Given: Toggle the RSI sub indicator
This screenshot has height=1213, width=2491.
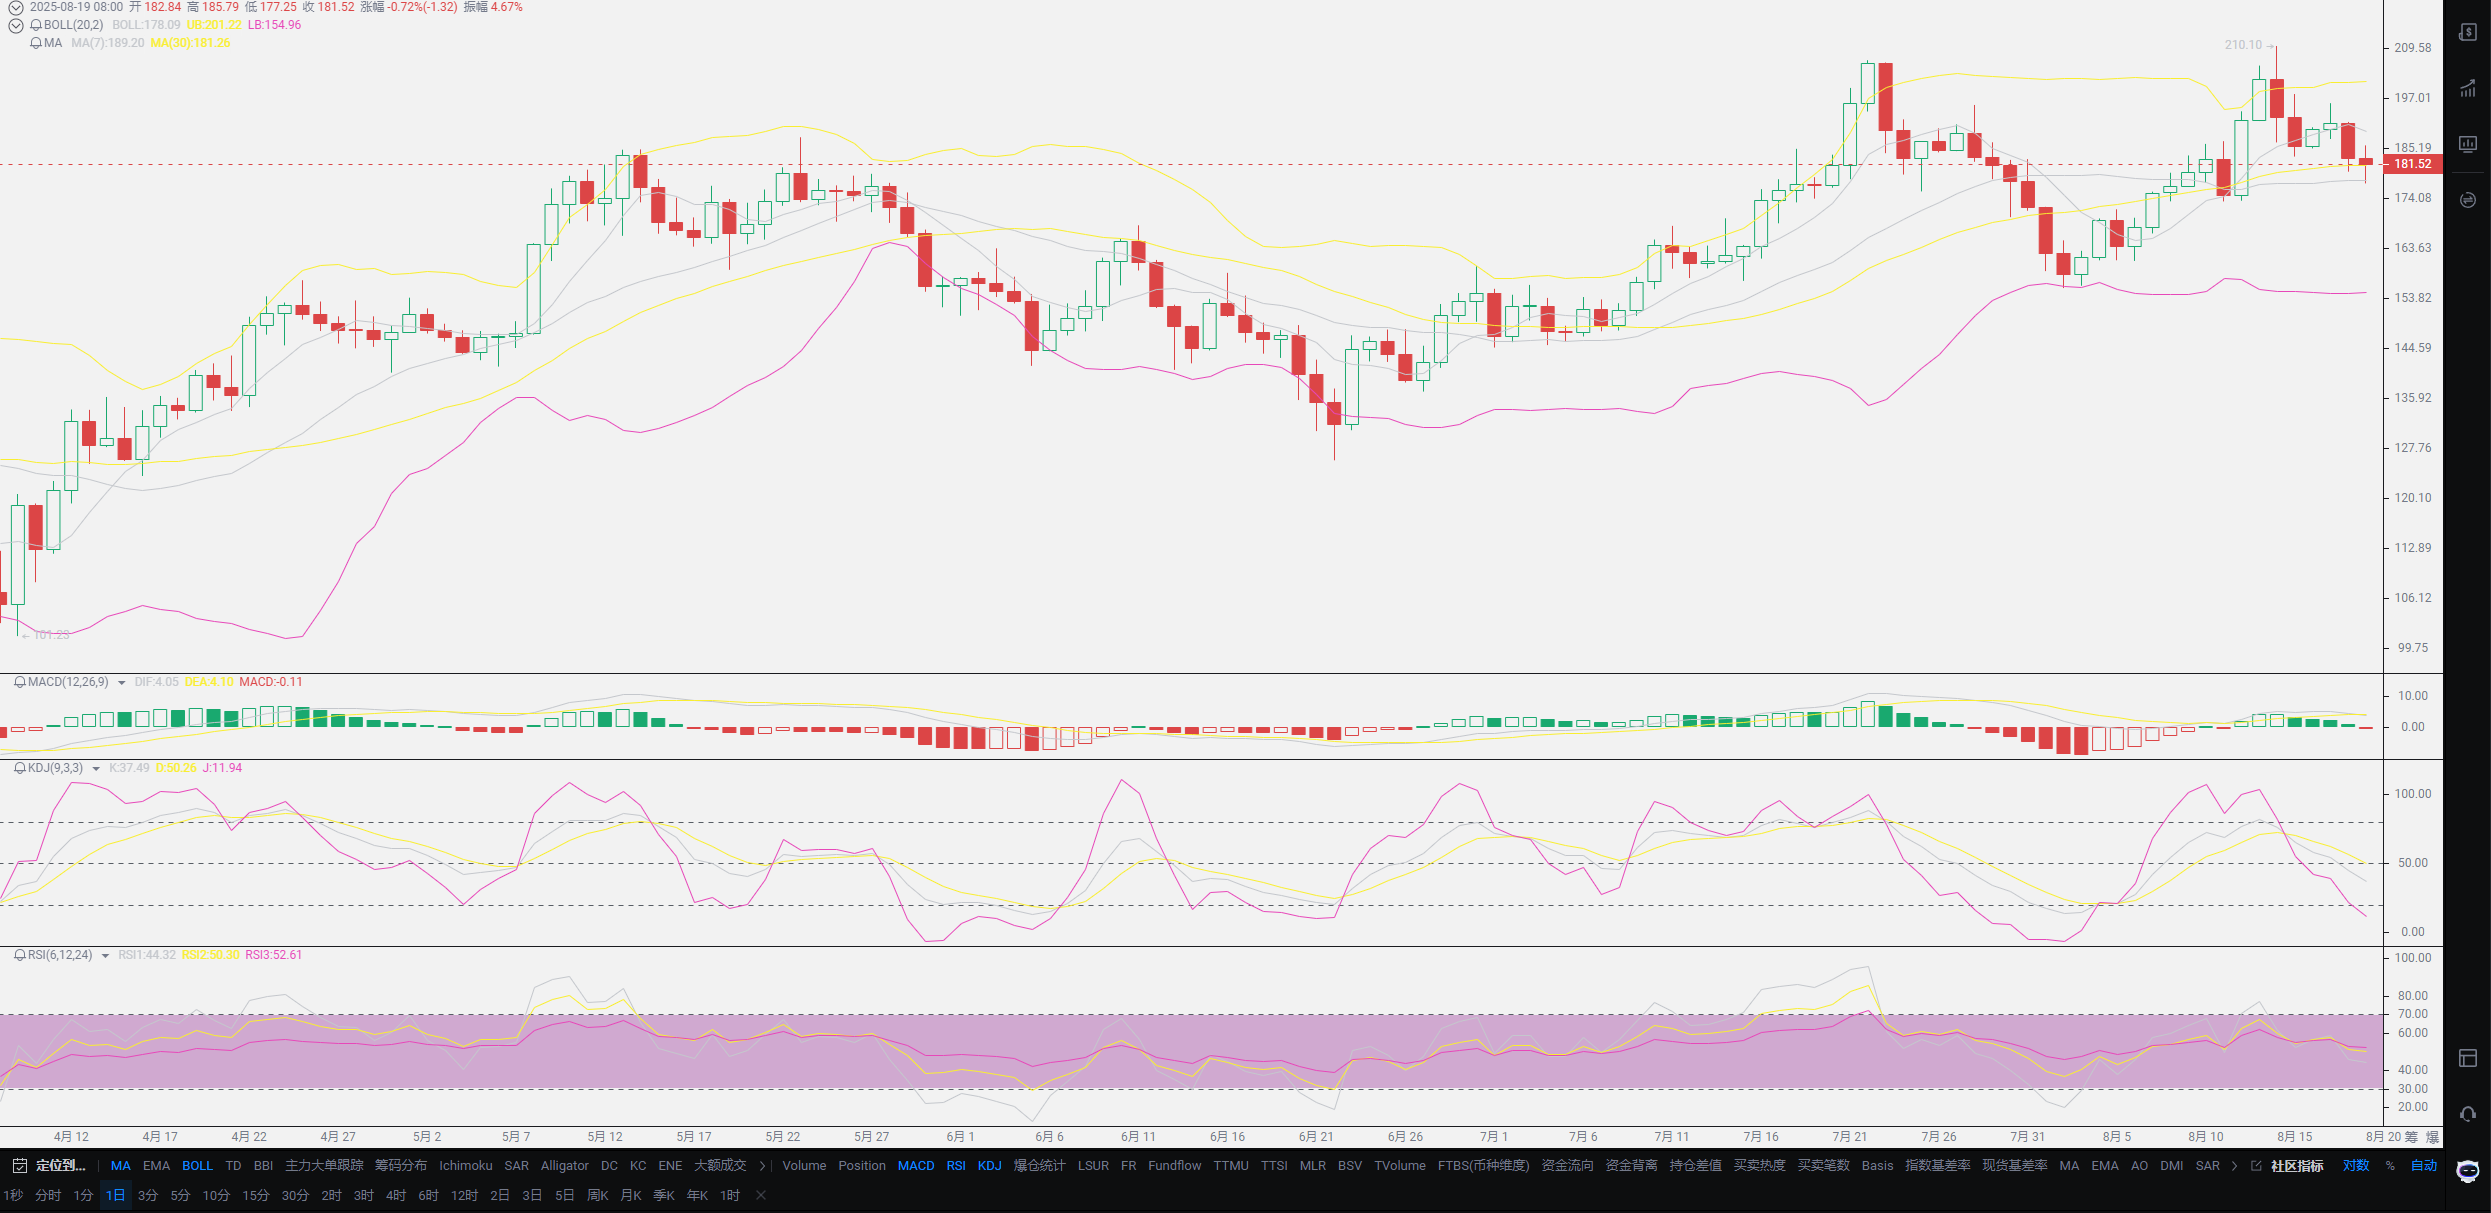Looking at the screenshot, I should click(x=956, y=1166).
